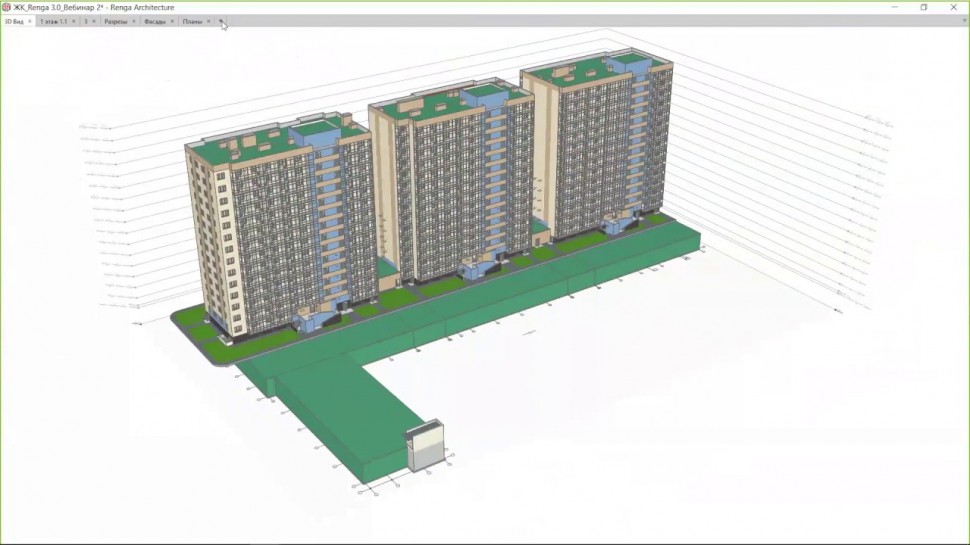Close the Планы tab
Image resolution: width=970 pixels, height=545 pixels.
point(208,21)
